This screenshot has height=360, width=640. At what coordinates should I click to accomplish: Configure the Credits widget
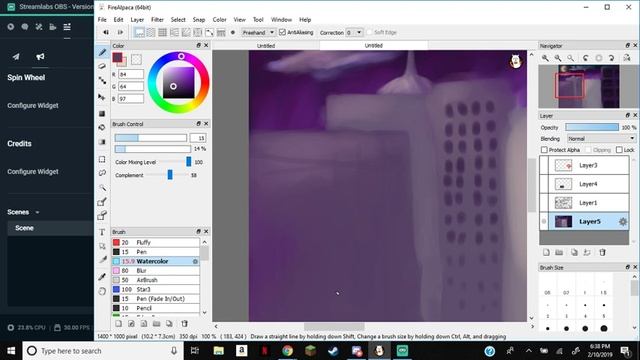pos(33,172)
